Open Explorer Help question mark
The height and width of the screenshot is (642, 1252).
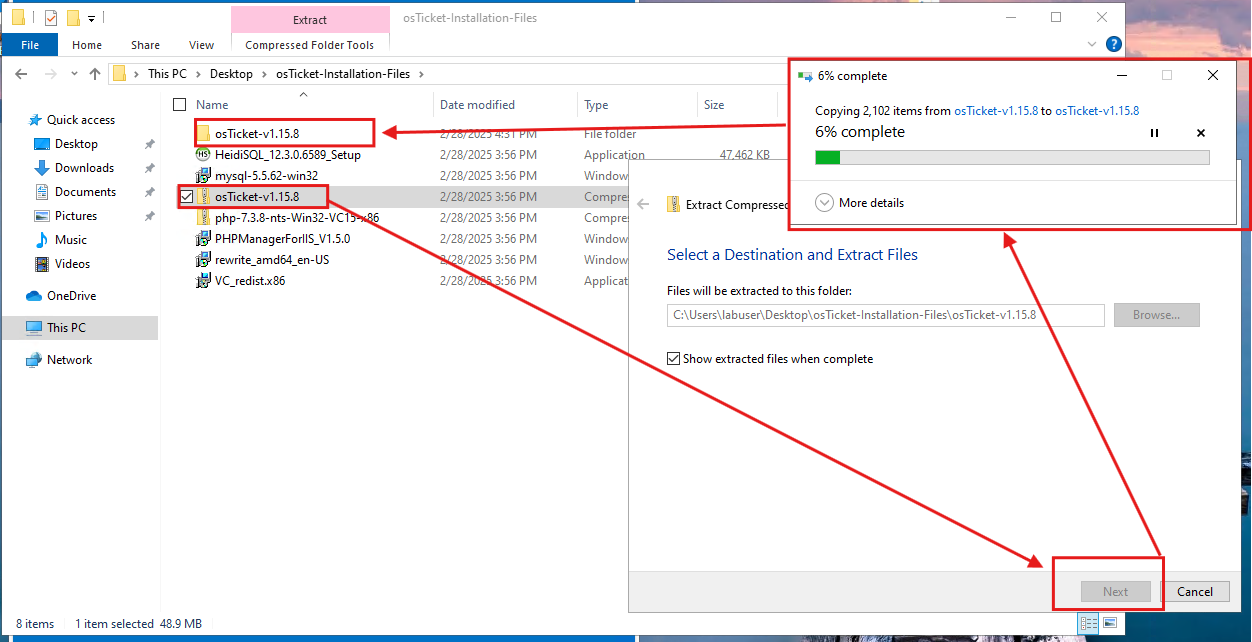coord(1113,44)
